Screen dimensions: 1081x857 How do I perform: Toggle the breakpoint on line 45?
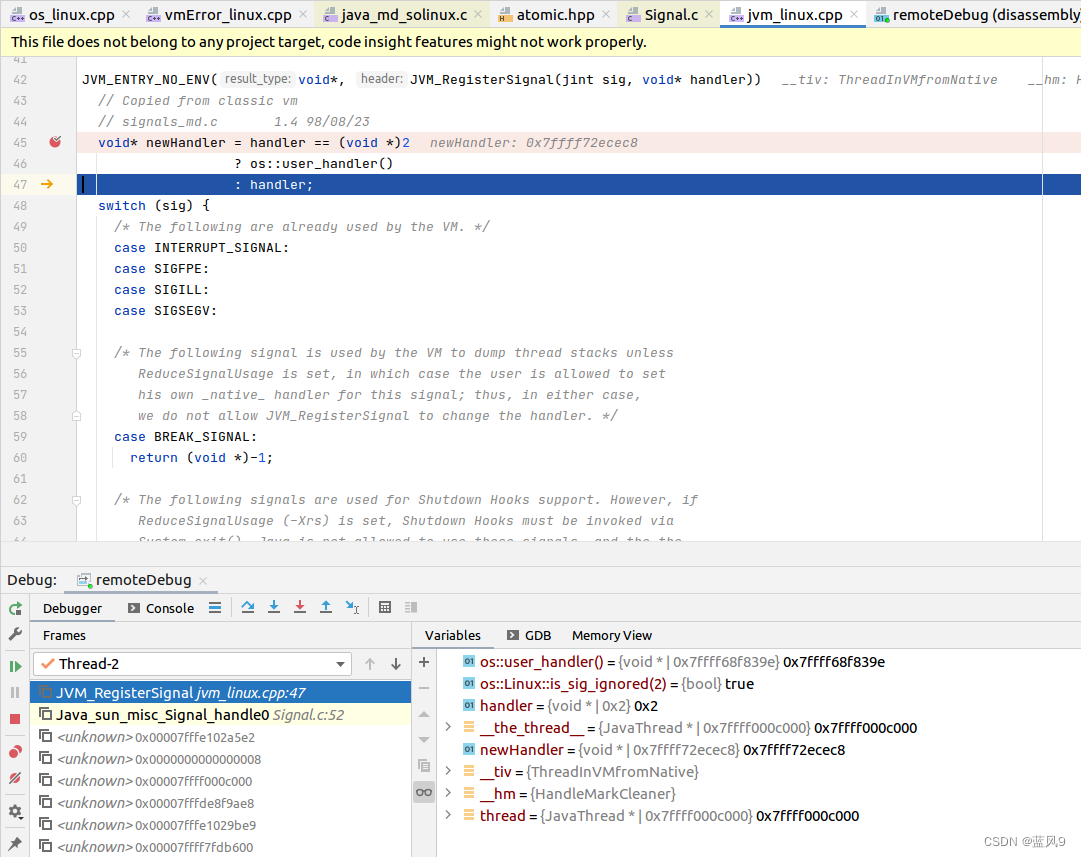point(55,142)
